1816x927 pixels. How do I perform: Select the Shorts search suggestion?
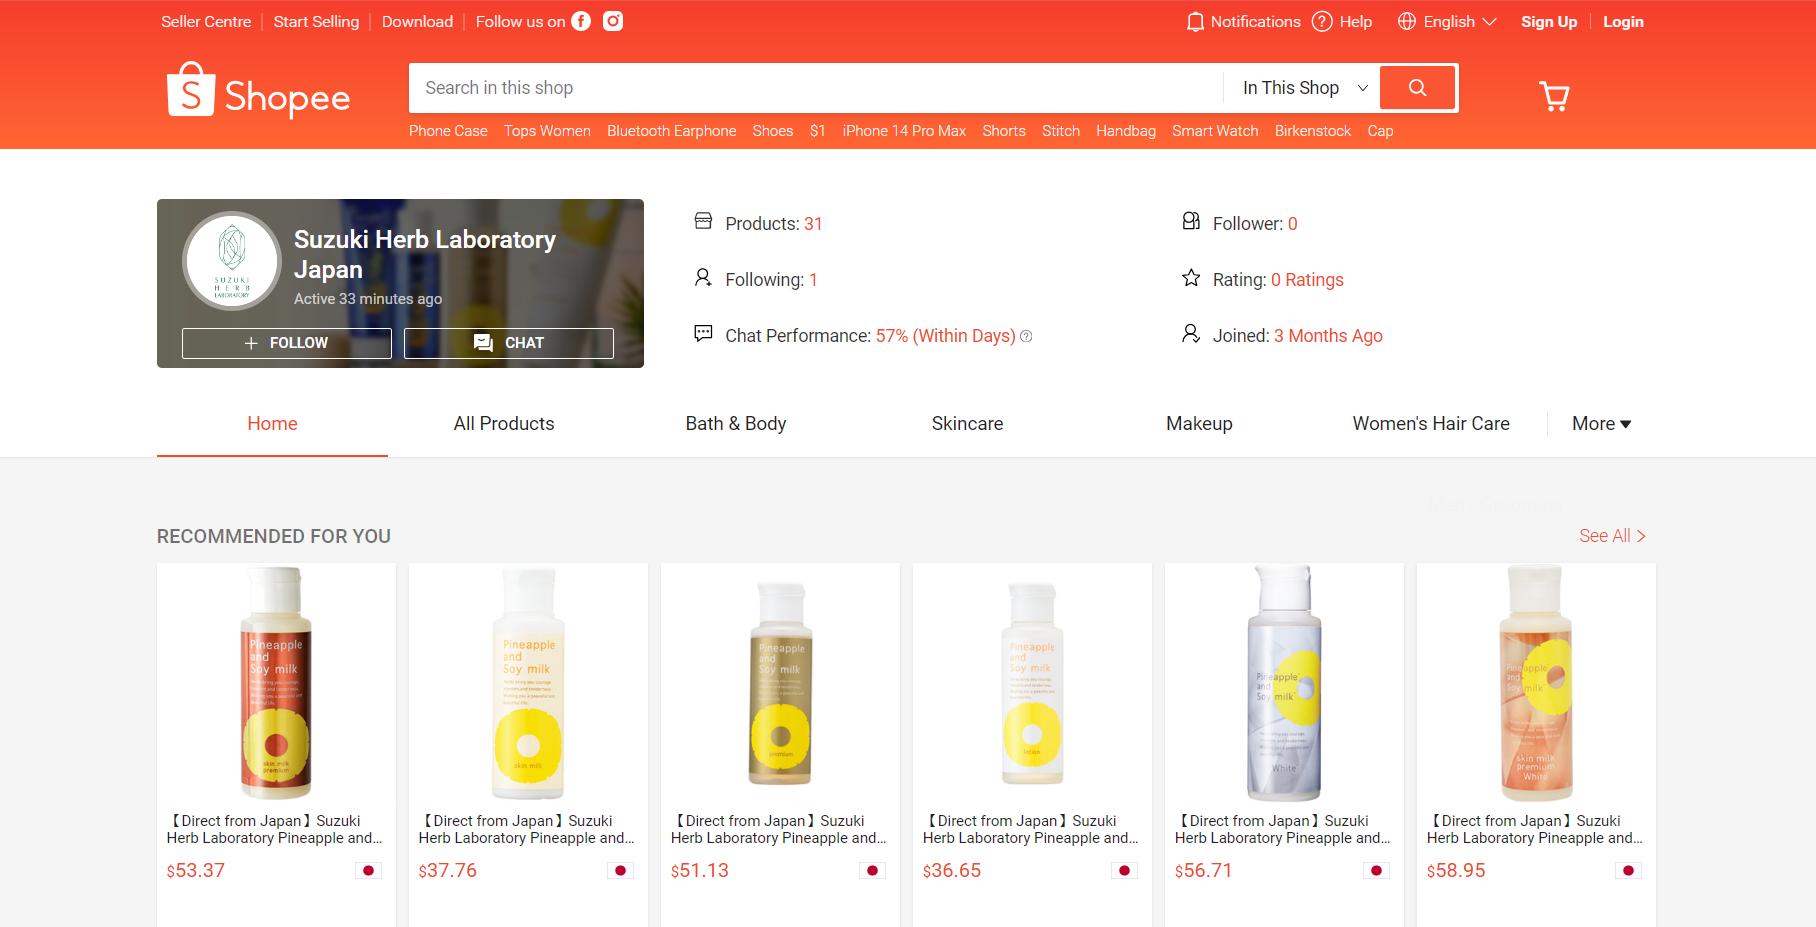(1003, 131)
